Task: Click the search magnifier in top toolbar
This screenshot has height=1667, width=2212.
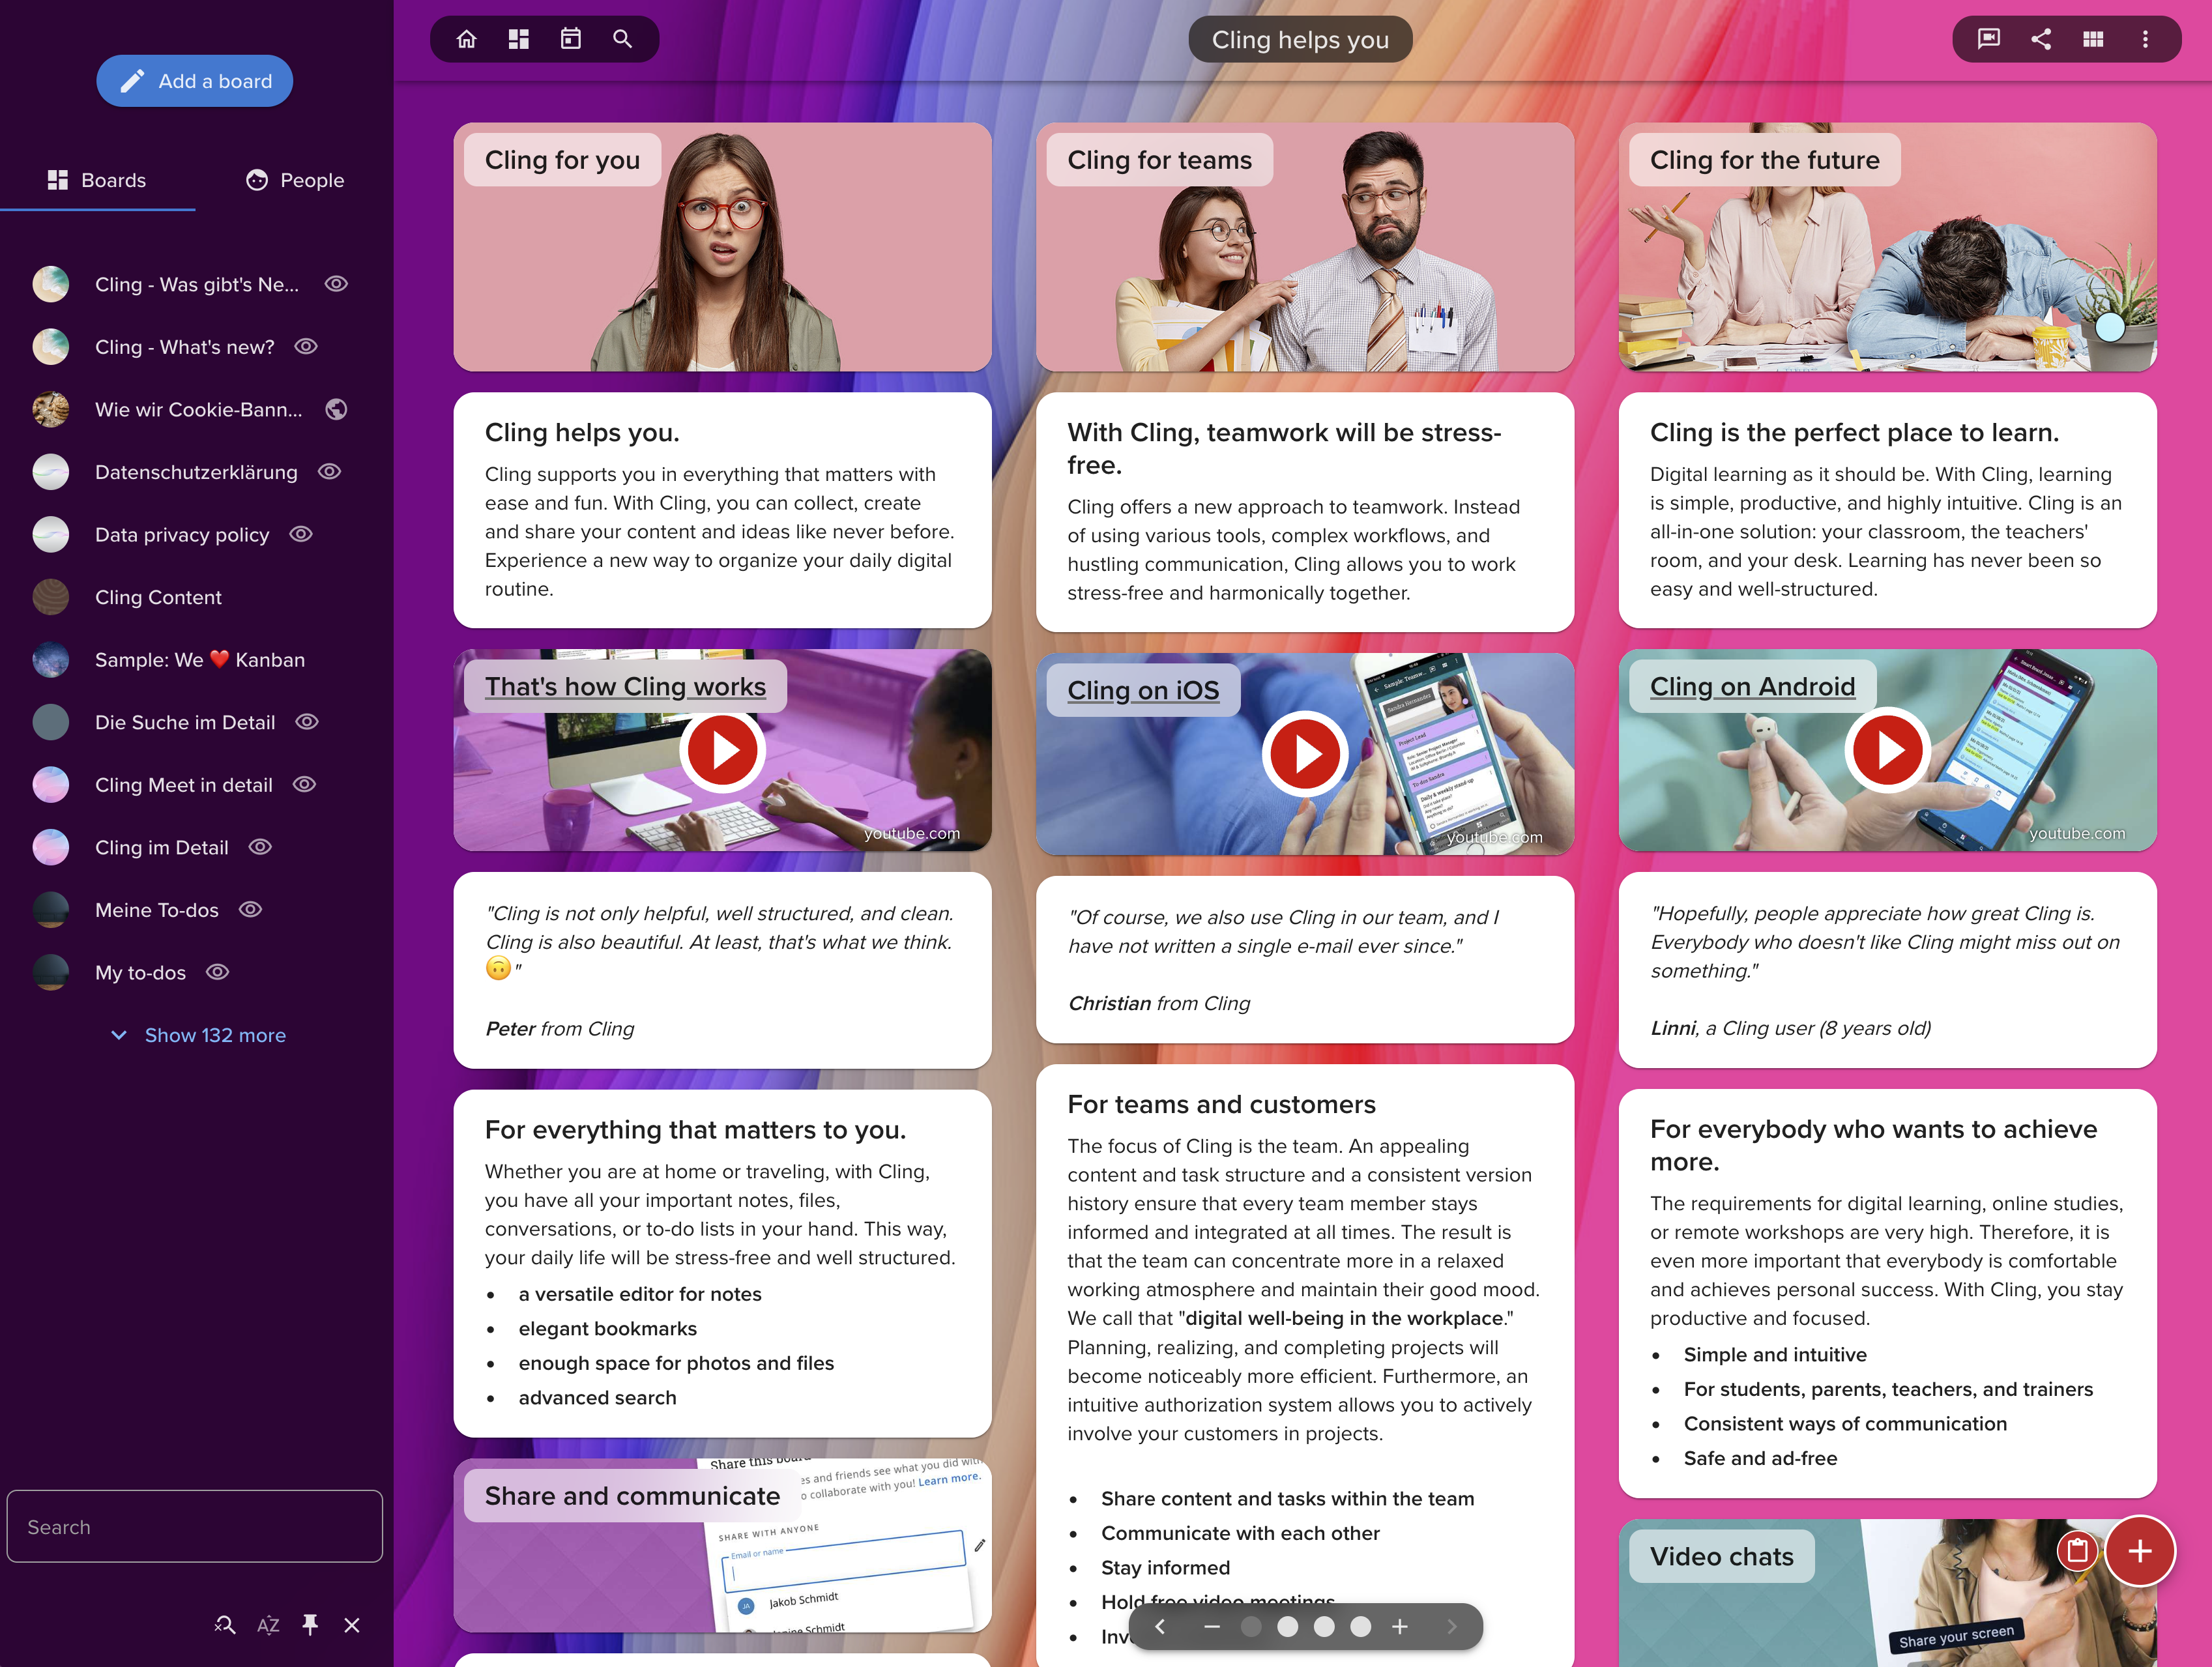Action: pos(622,39)
